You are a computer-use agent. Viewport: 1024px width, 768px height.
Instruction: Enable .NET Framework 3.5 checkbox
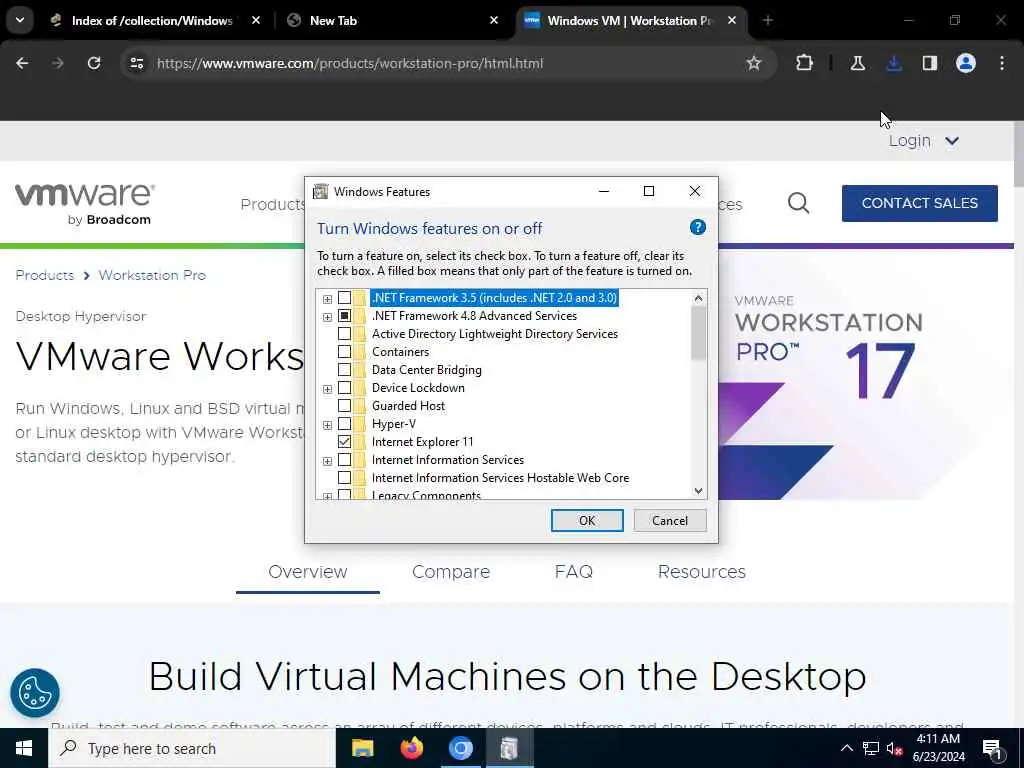(344, 298)
